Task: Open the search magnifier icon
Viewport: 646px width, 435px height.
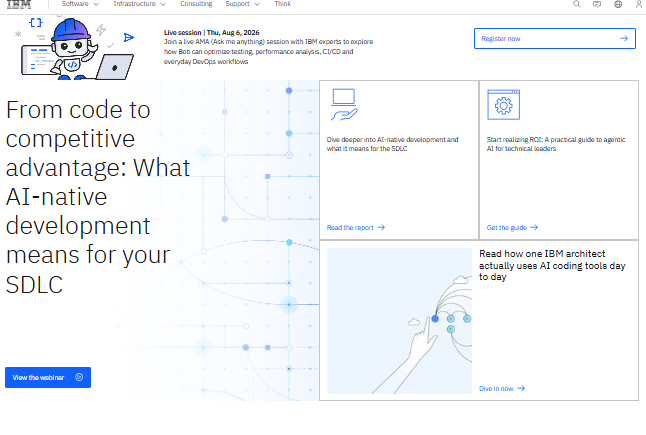Action: point(577,4)
